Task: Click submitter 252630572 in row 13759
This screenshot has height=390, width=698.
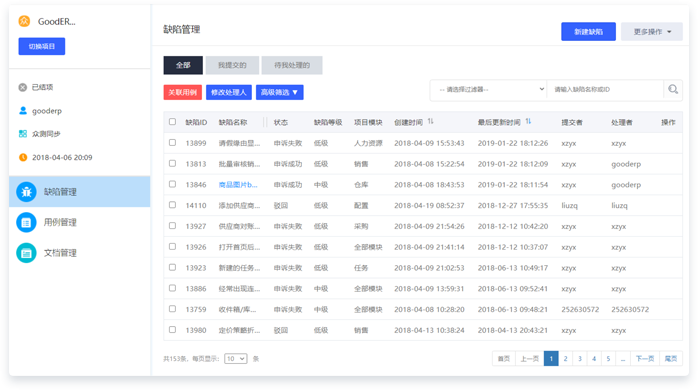Action: coord(580,309)
